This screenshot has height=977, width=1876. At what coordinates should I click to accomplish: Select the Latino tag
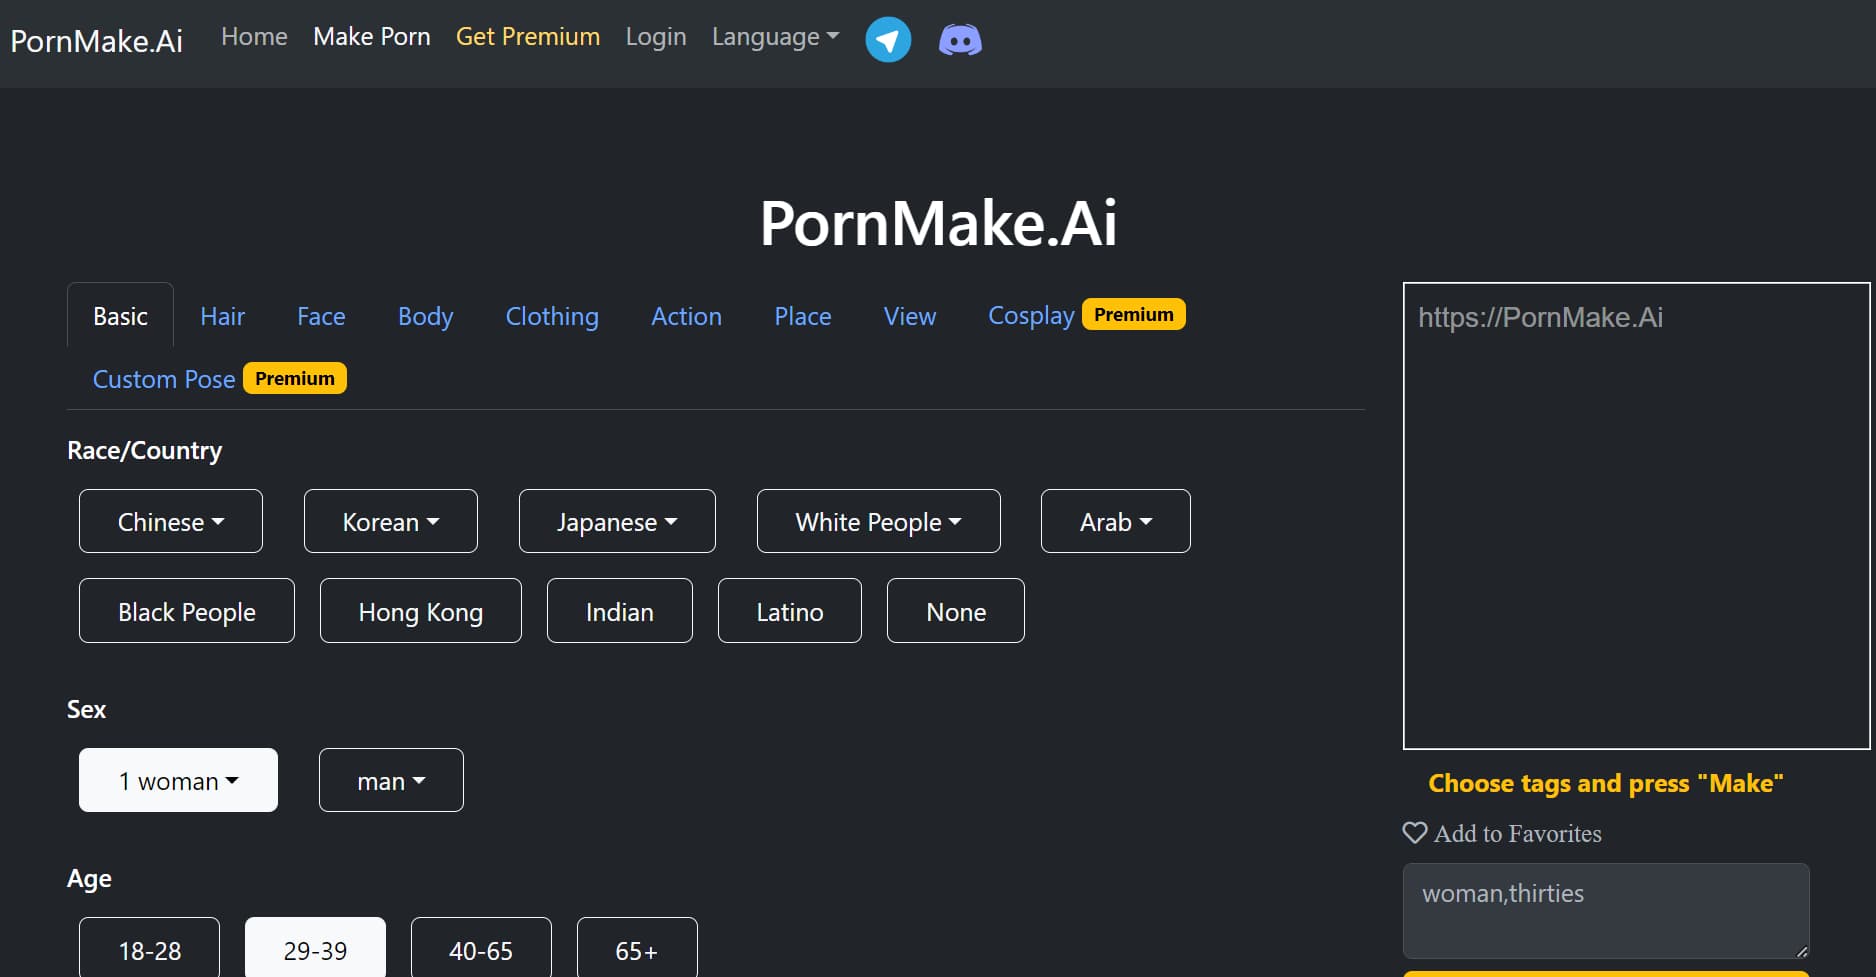pyautogui.click(x=790, y=611)
